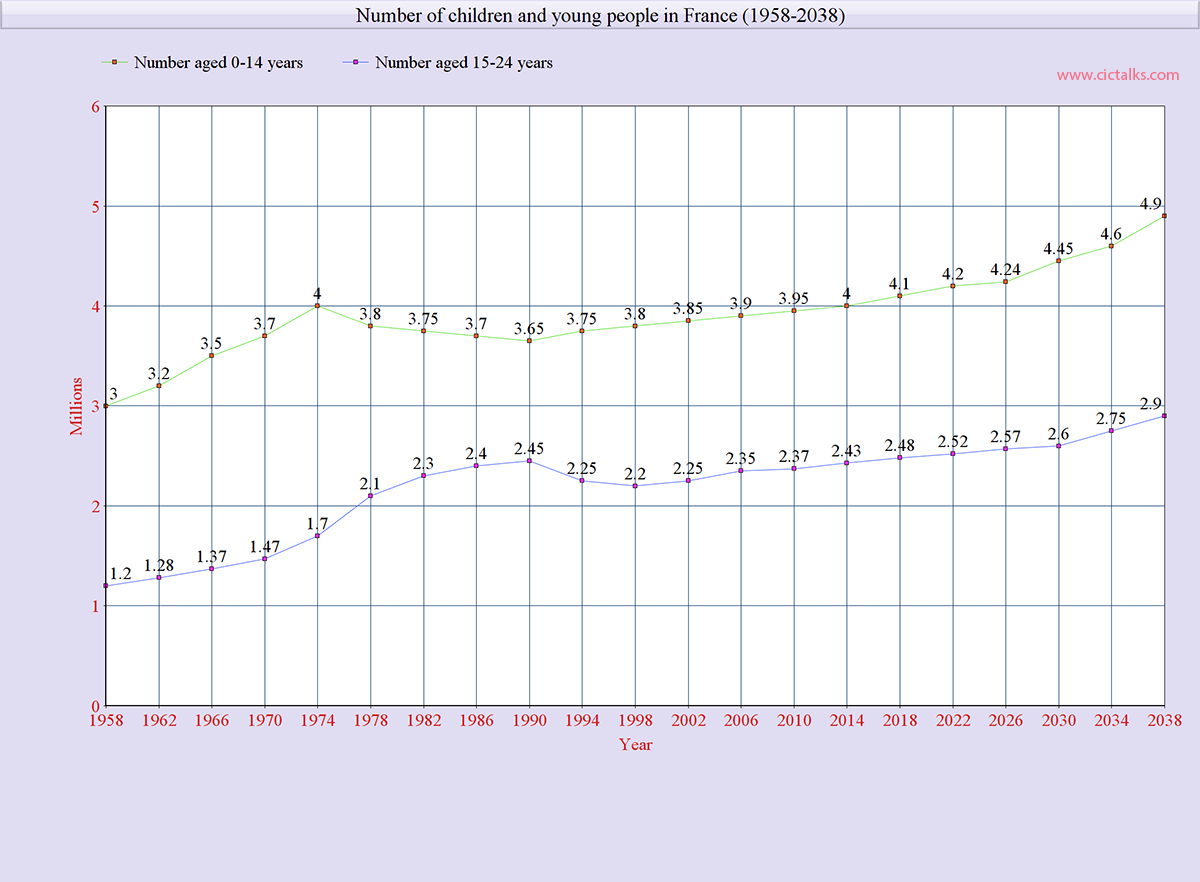
Task: Open the www.cictalks.com link
Action: [x=1118, y=74]
